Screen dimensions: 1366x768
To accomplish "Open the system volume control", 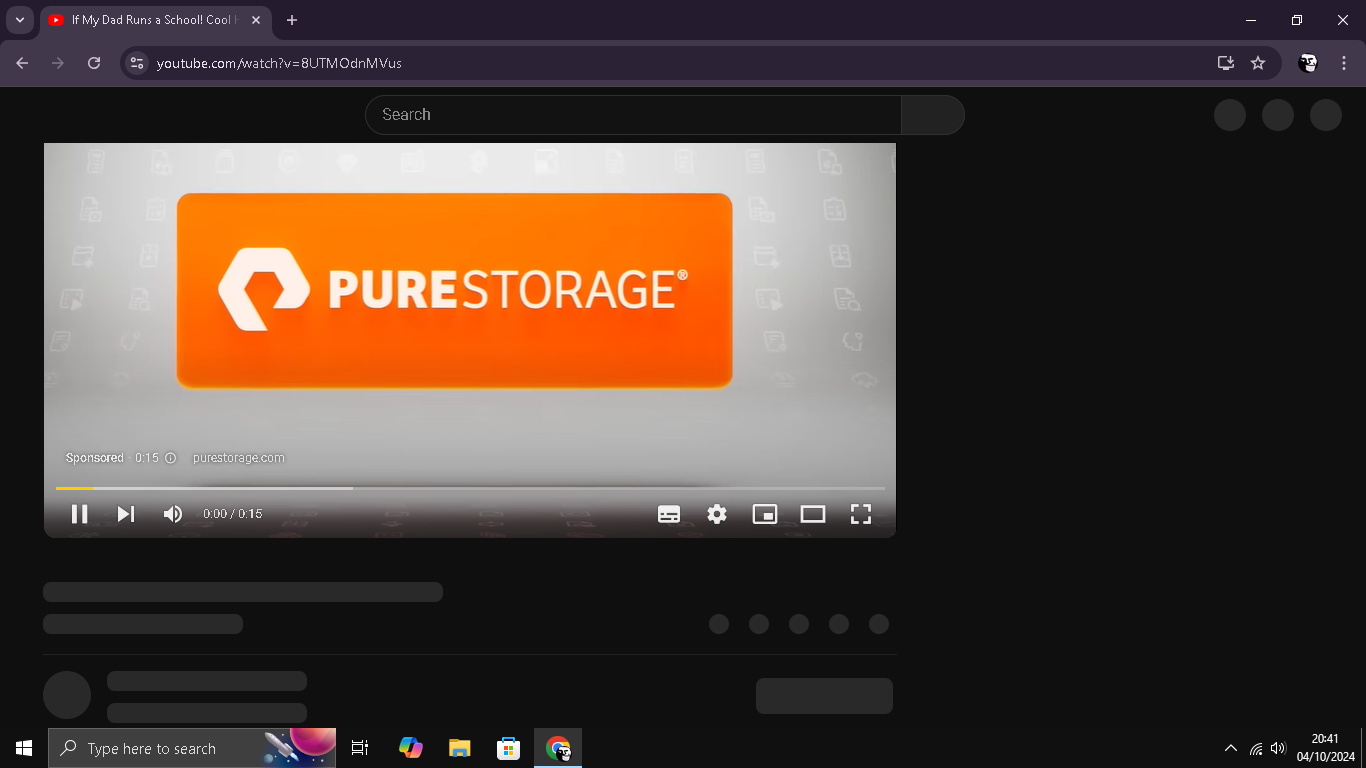I will (x=1277, y=748).
